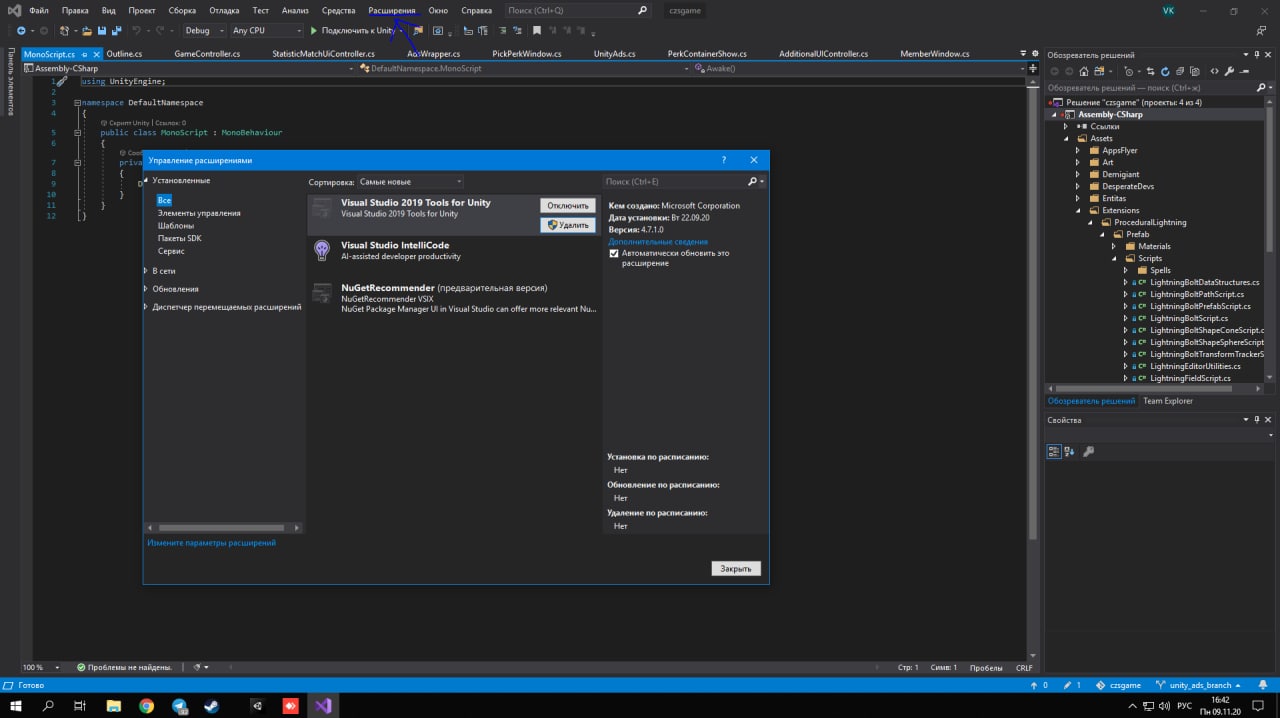
Task: Open Telegram from the taskbar
Action: pos(180,706)
